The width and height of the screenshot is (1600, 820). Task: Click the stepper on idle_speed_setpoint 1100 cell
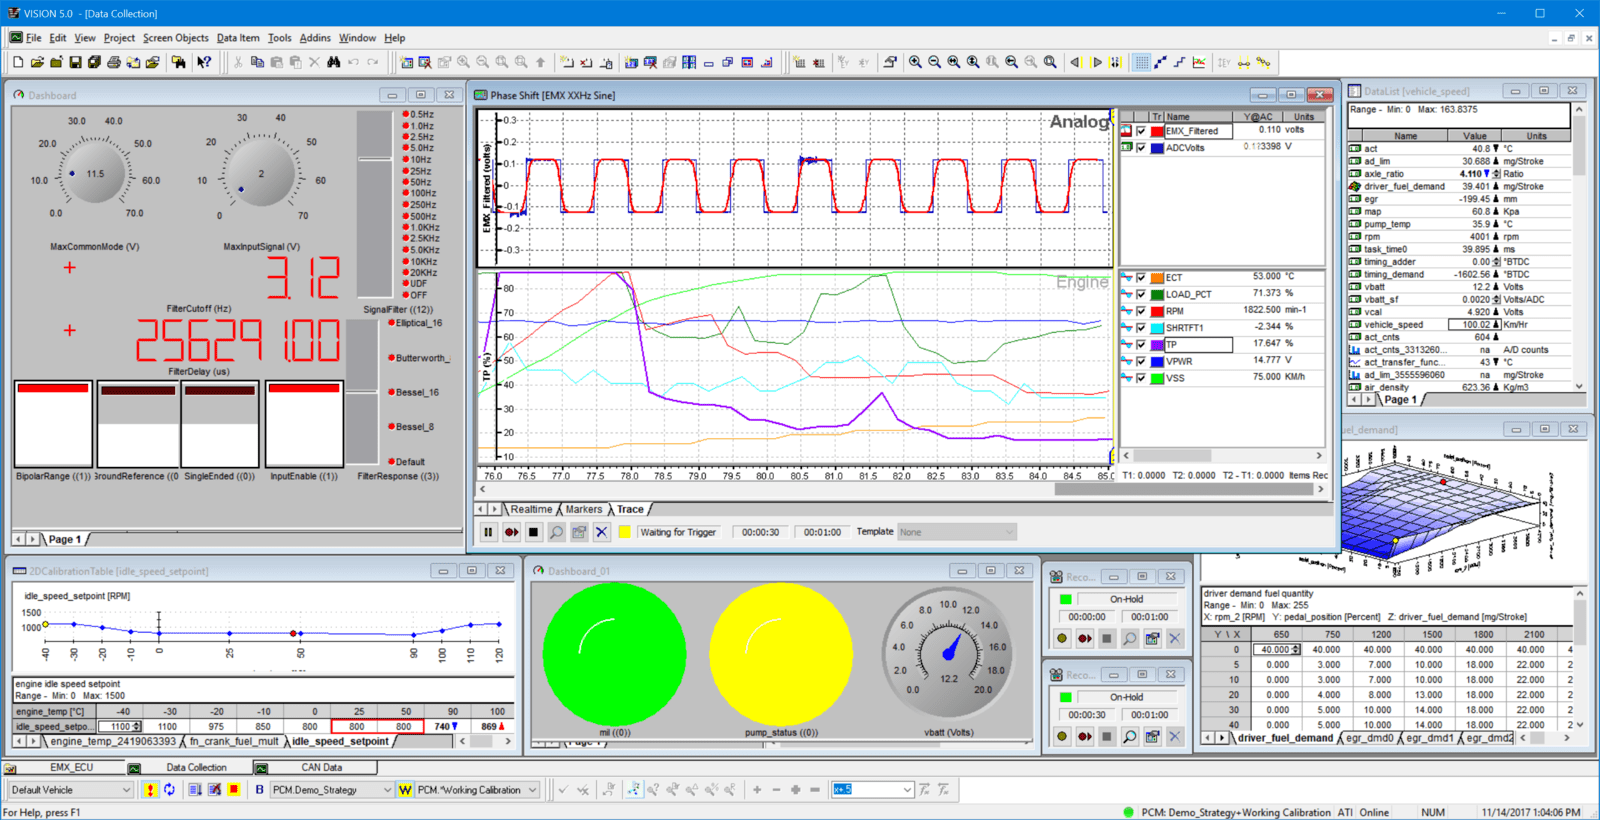click(x=136, y=727)
